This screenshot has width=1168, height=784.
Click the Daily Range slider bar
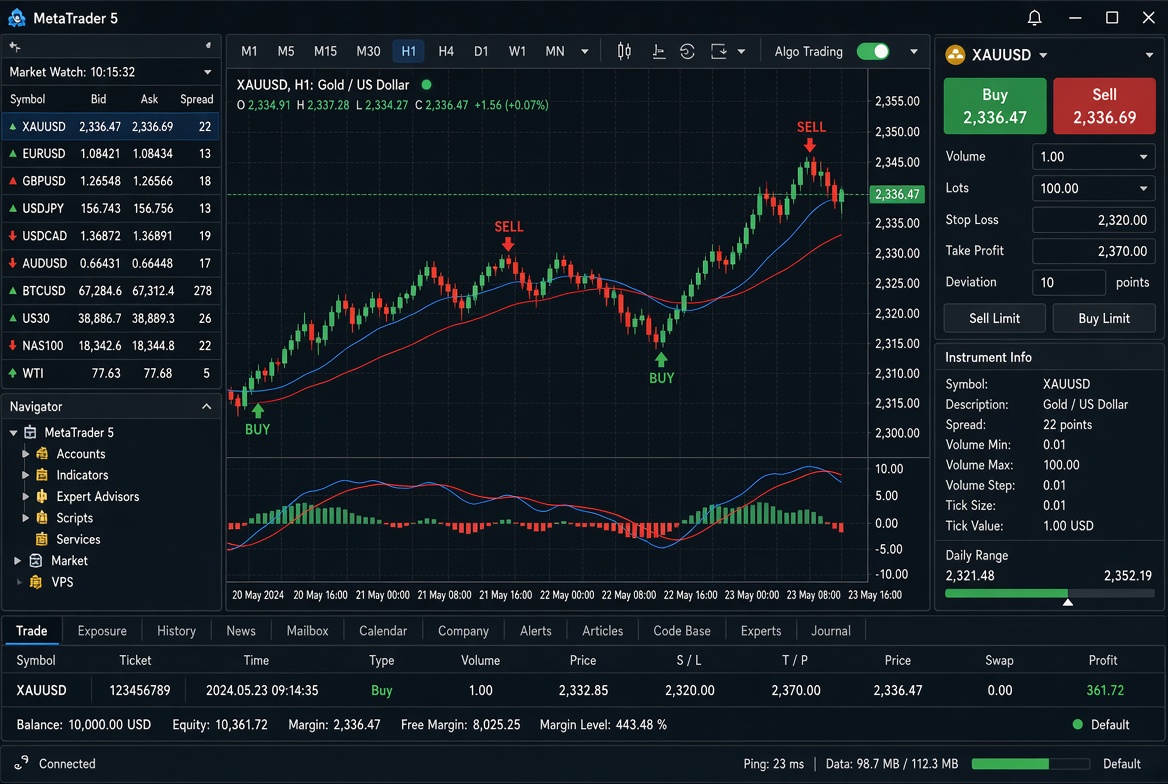click(1050, 594)
